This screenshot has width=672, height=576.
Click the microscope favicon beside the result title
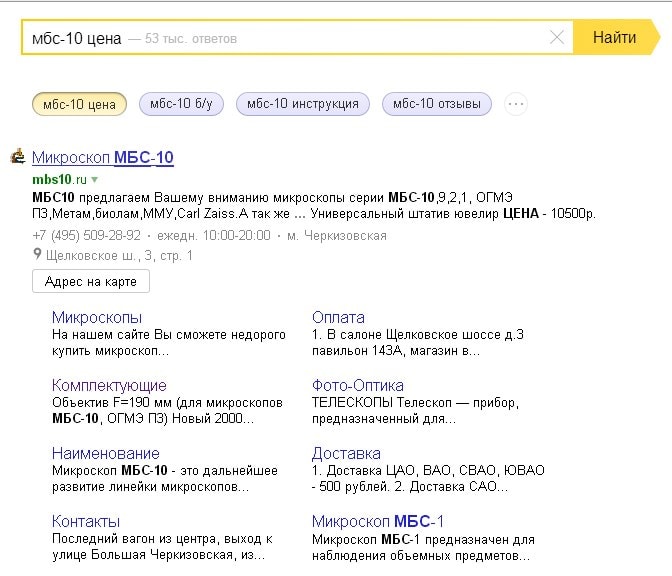click(x=18, y=156)
